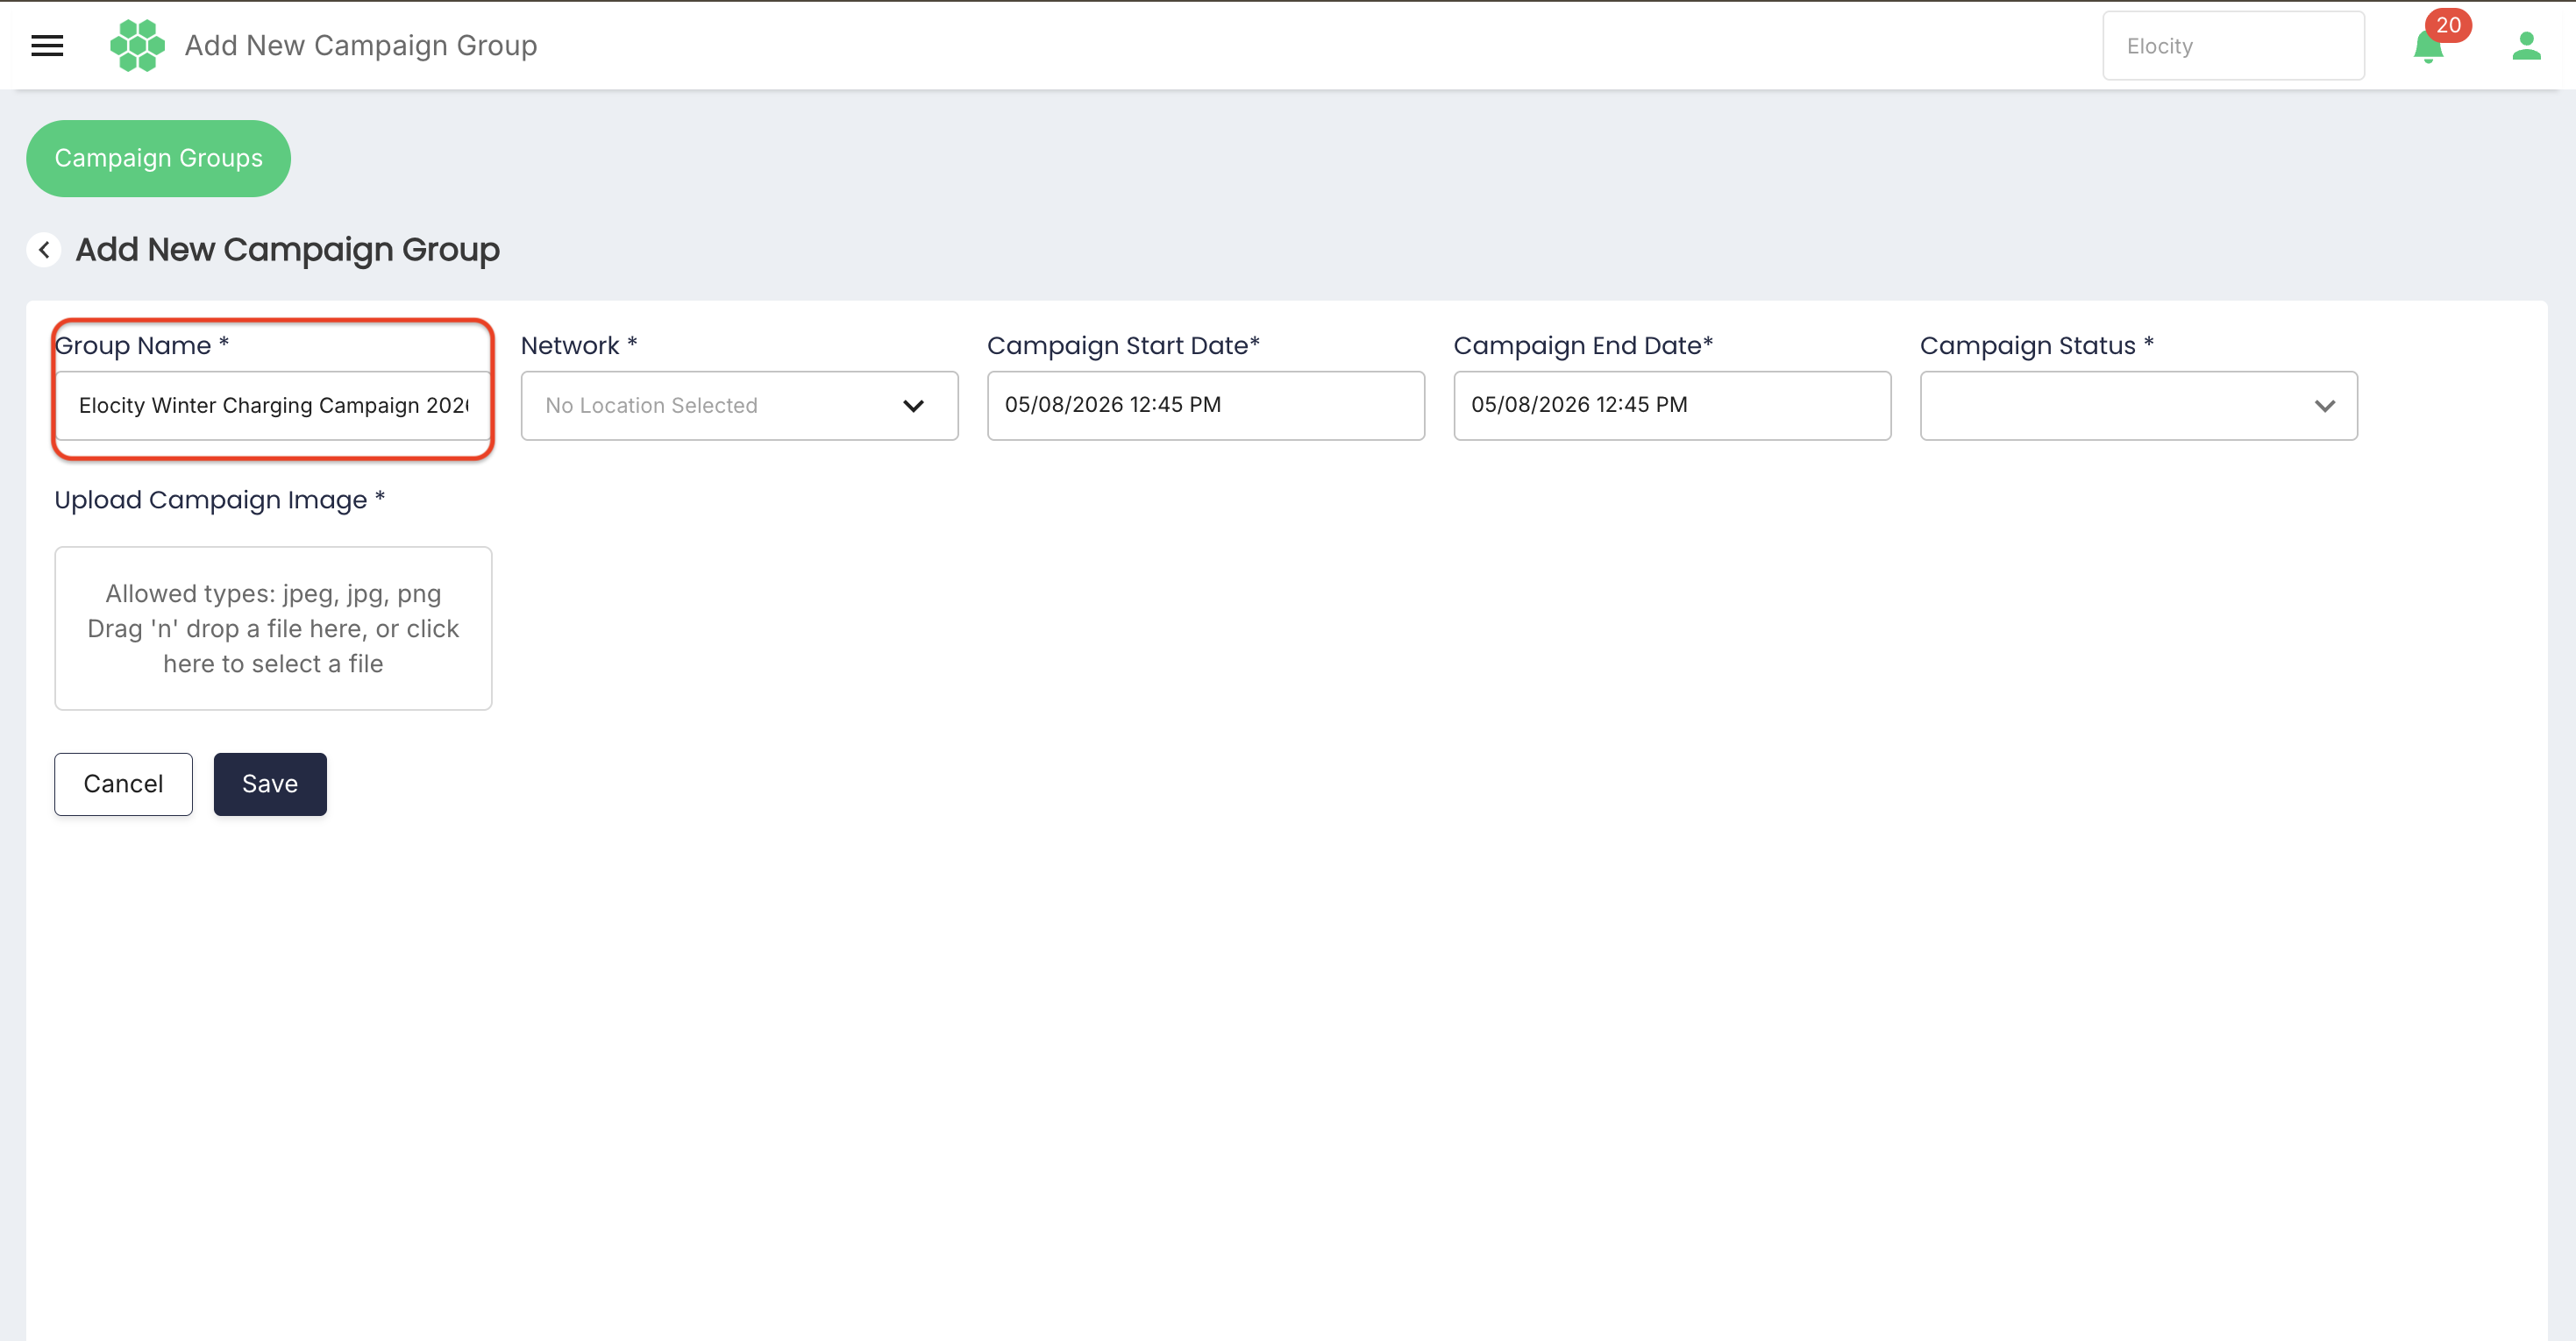Open the user profile account icon
Screen dimensions: 2576x1341
[2526, 46]
